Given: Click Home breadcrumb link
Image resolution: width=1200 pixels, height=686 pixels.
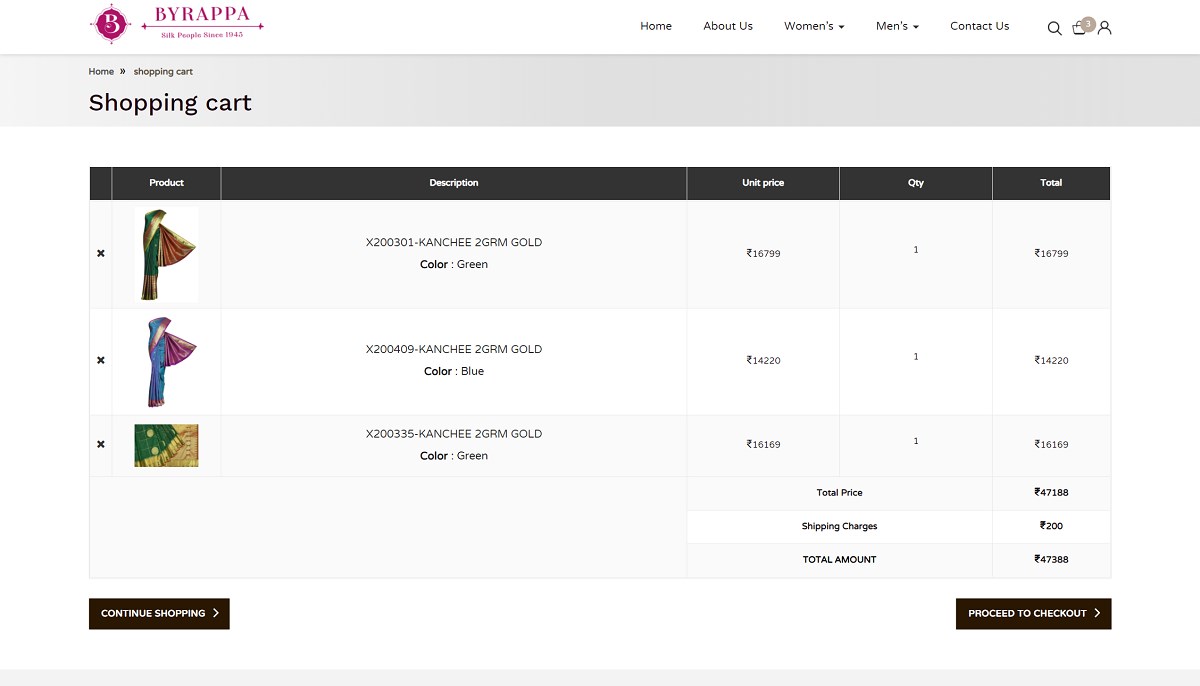Looking at the screenshot, I should pyautogui.click(x=101, y=72).
